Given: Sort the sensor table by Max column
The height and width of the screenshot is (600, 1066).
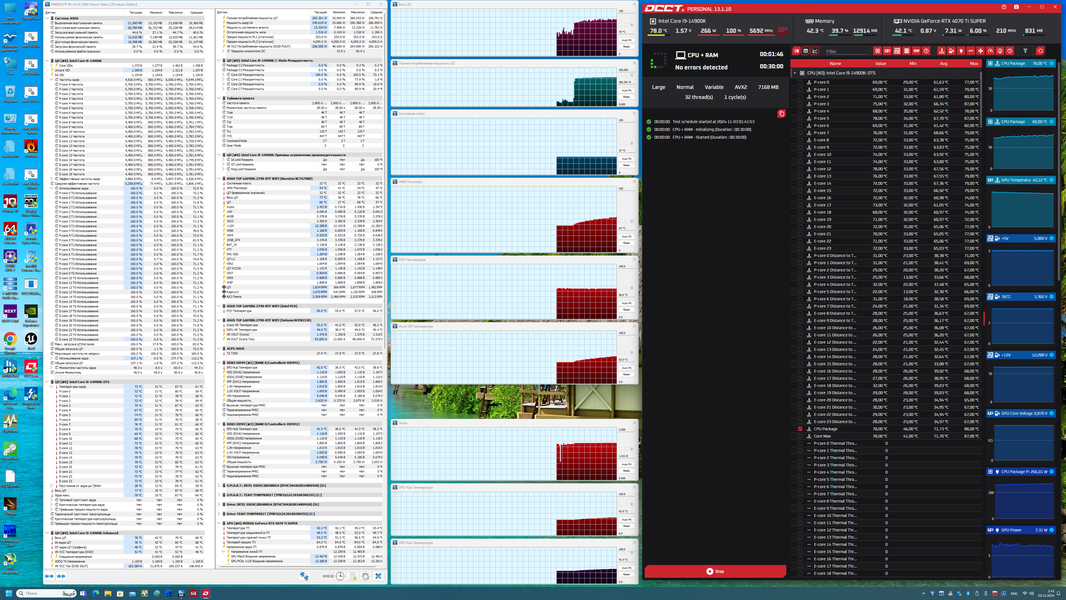Looking at the screenshot, I should click(974, 63).
